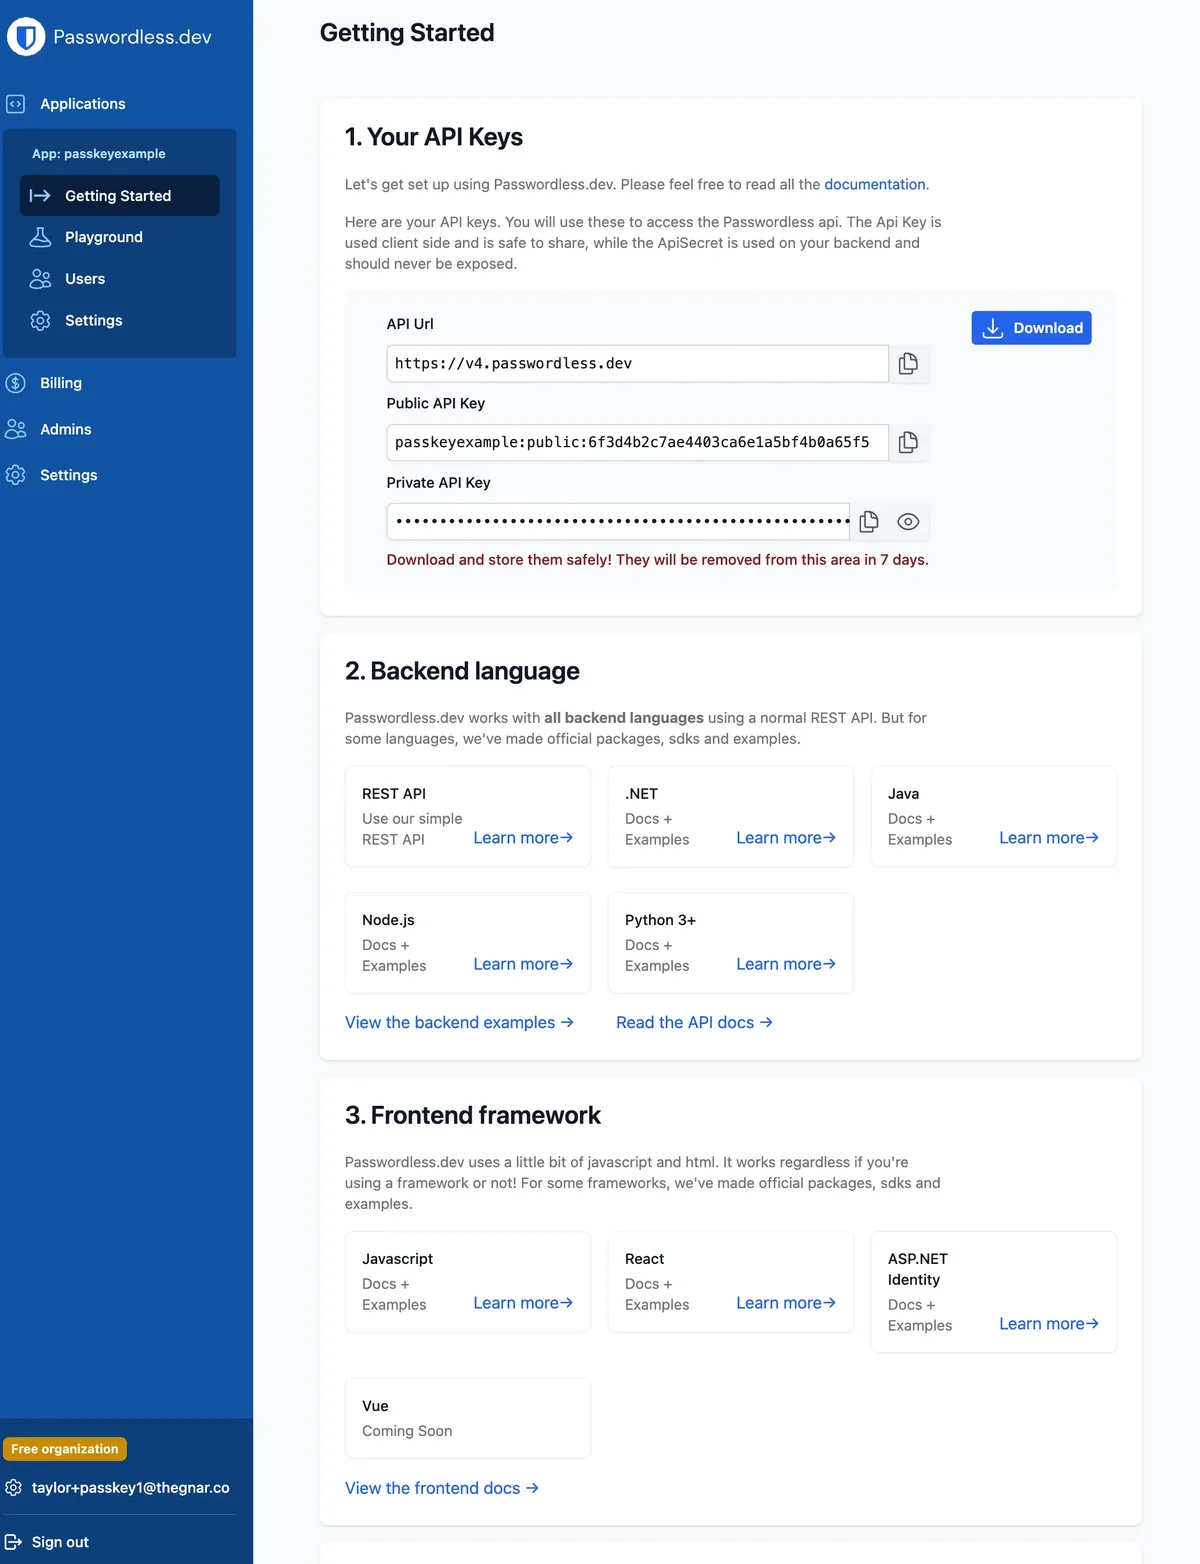The width and height of the screenshot is (1200, 1564).
Task: Open the Playground page
Action: 104,237
